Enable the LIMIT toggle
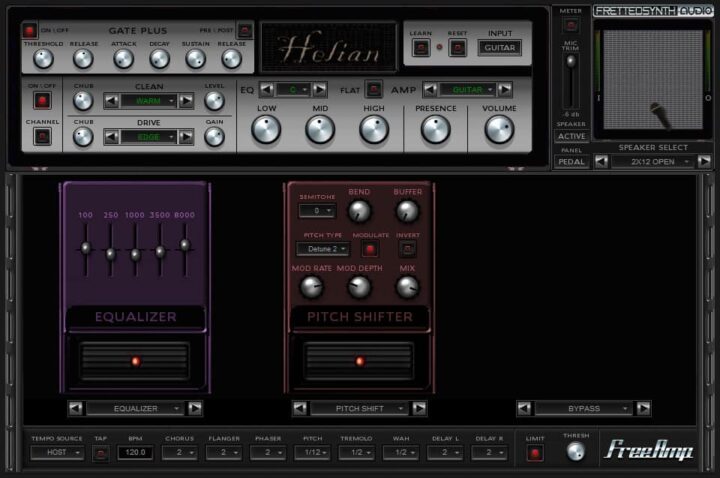Image resolution: width=720 pixels, height=478 pixels. [x=536, y=453]
